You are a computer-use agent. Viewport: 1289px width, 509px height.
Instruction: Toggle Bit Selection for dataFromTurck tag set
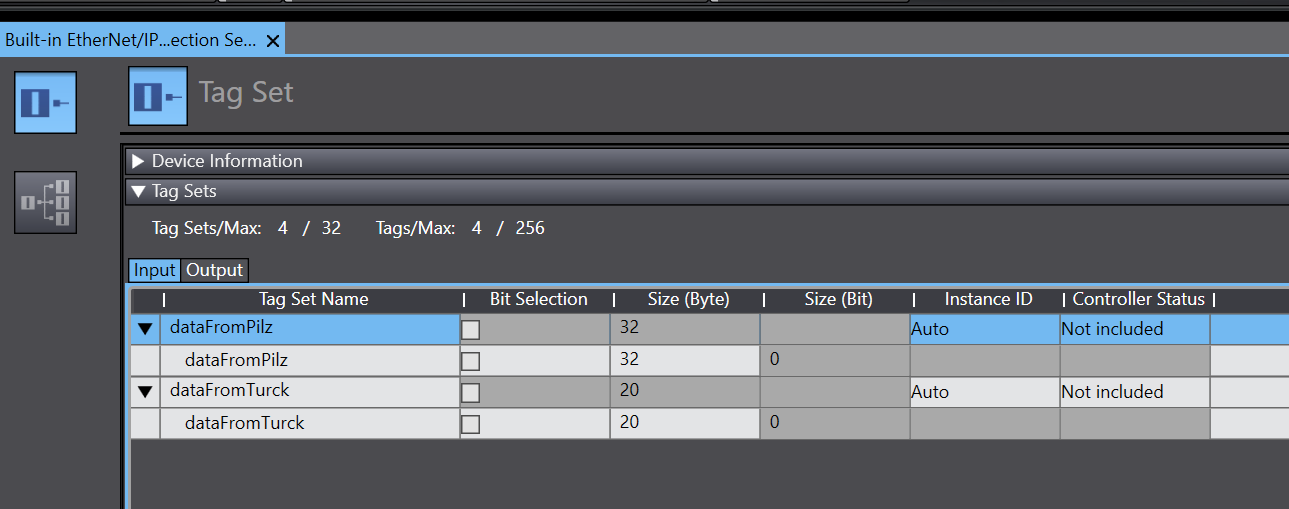tap(470, 393)
